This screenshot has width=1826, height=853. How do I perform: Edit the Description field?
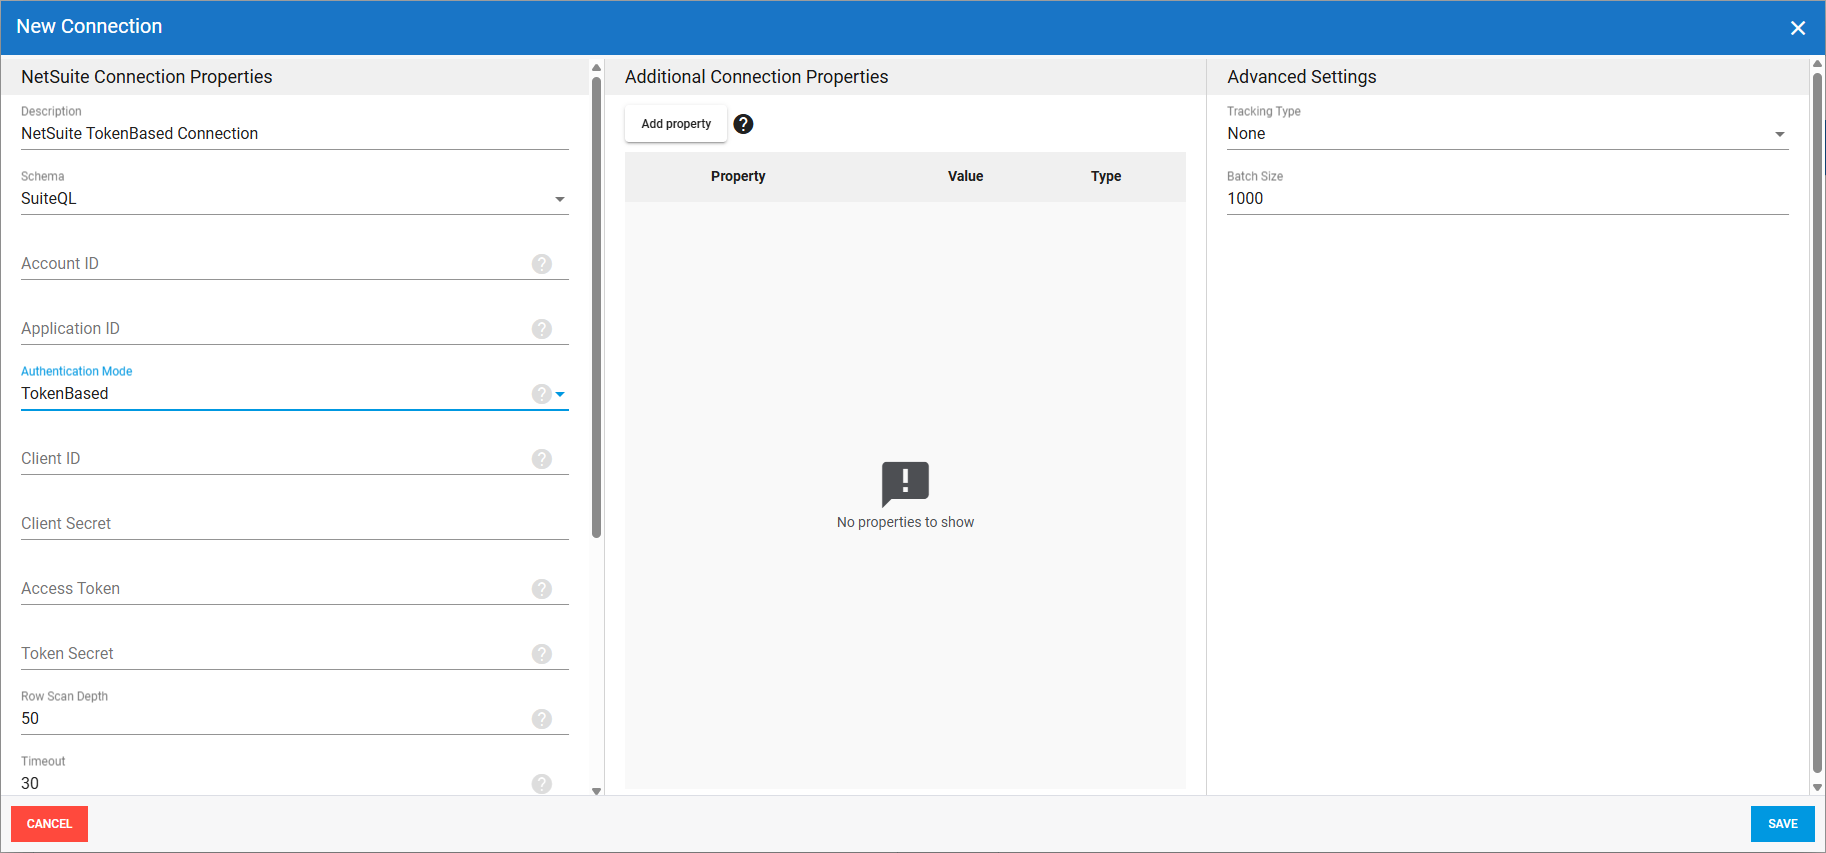click(x=295, y=134)
